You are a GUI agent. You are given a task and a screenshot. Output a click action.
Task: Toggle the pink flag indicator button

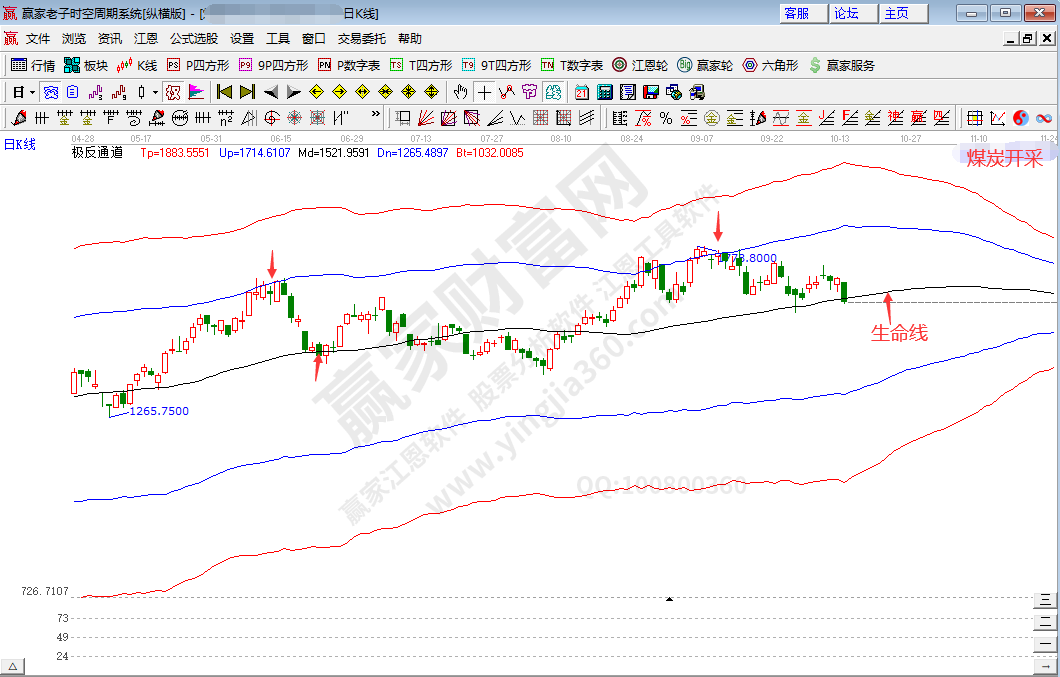point(196,92)
